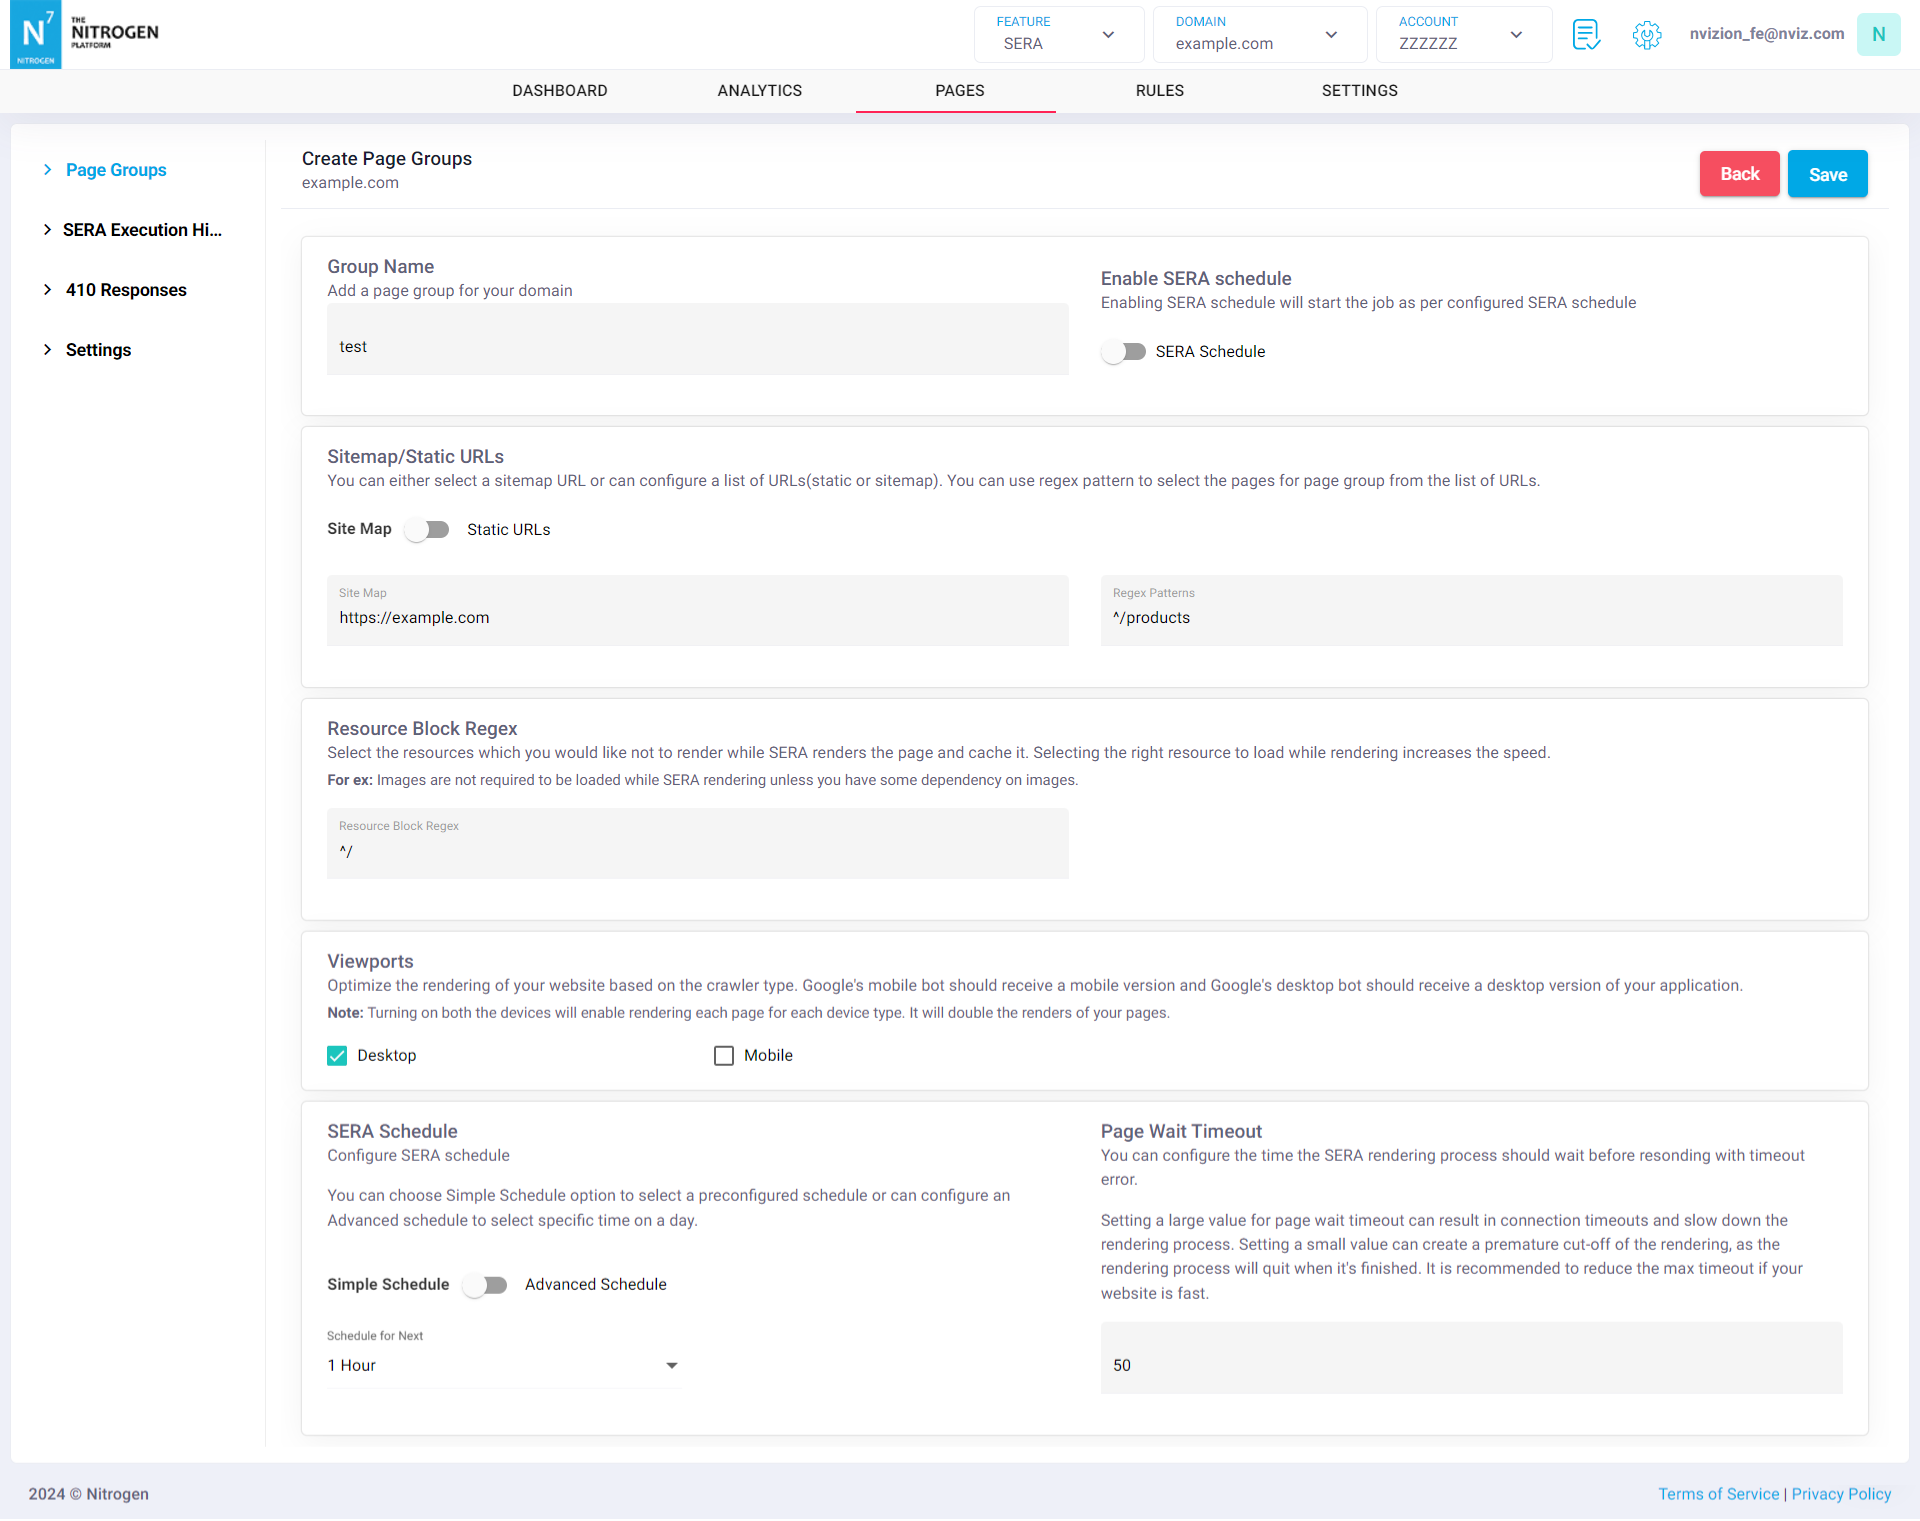The width and height of the screenshot is (1920, 1521).
Task: Expand SERA Execution History chevron
Action: coord(47,230)
